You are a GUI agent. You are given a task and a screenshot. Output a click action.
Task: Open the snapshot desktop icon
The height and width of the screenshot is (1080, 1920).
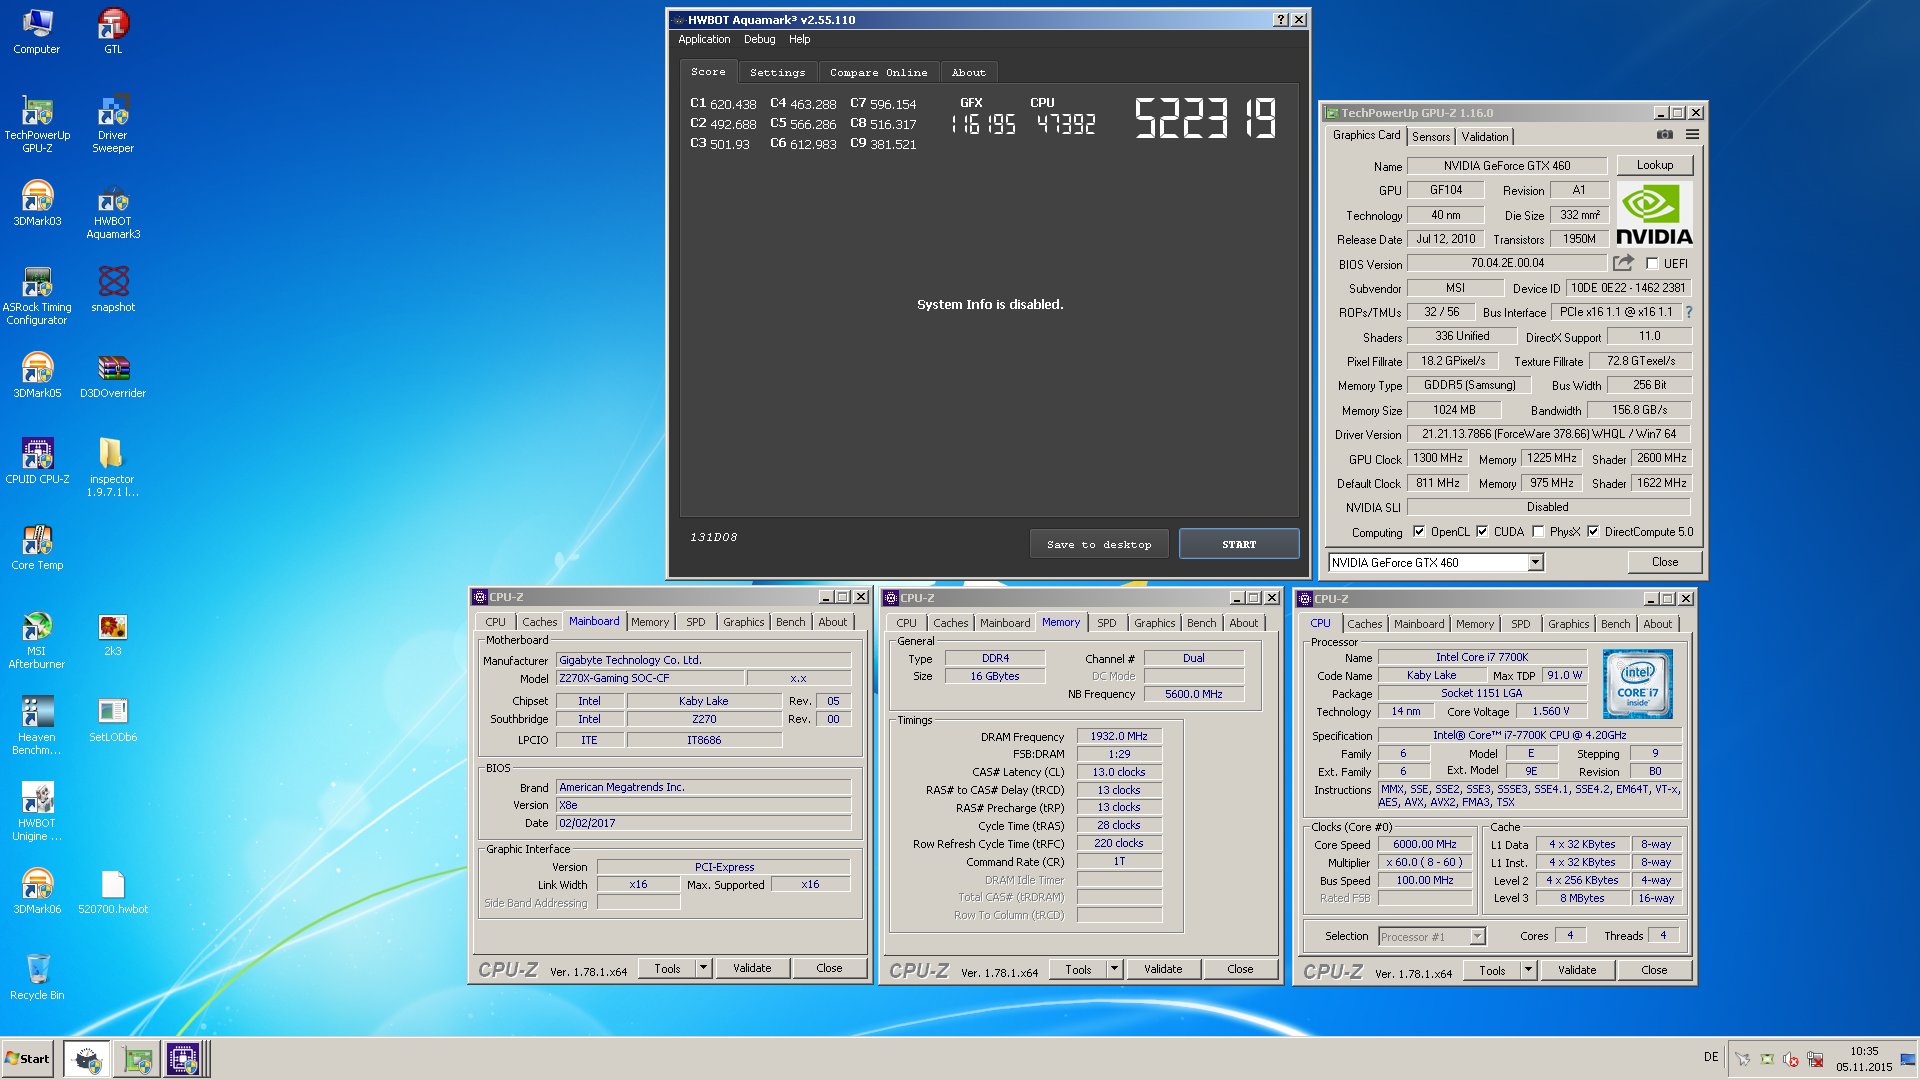pyautogui.click(x=113, y=290)
